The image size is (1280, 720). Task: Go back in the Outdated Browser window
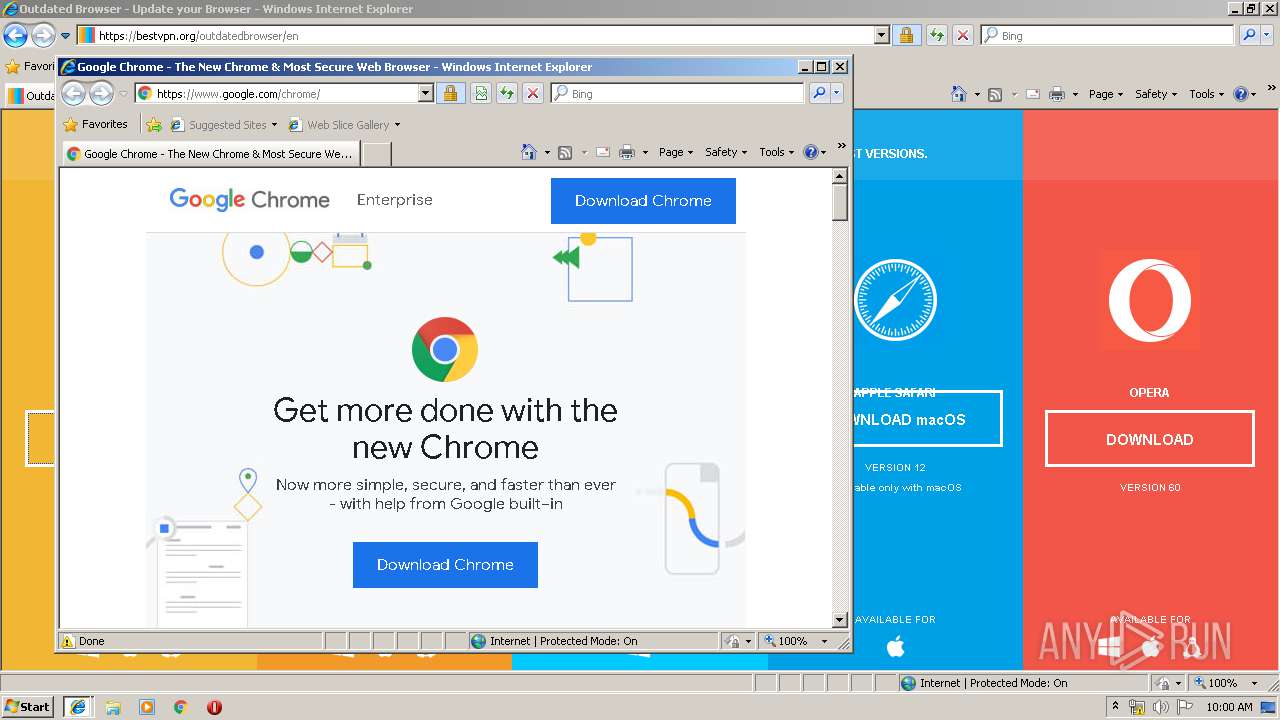[15, 36]
